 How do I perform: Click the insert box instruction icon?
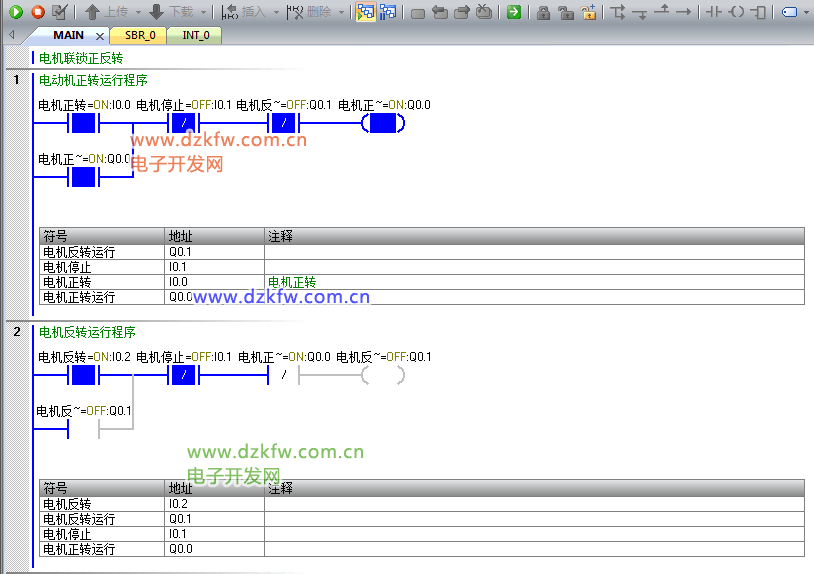[759, 12]
